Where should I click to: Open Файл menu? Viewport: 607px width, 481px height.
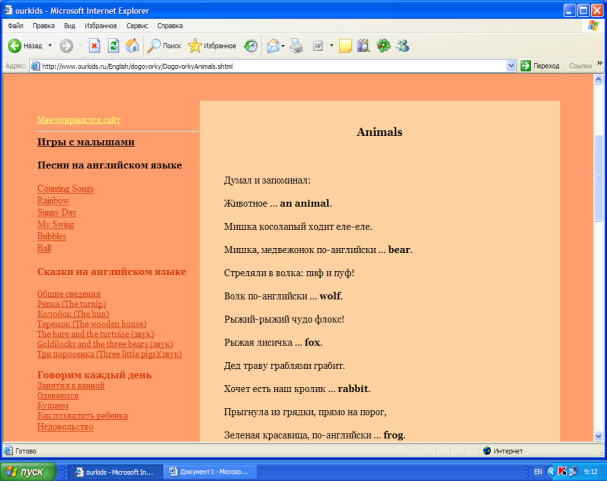click(x=15, y=26)
